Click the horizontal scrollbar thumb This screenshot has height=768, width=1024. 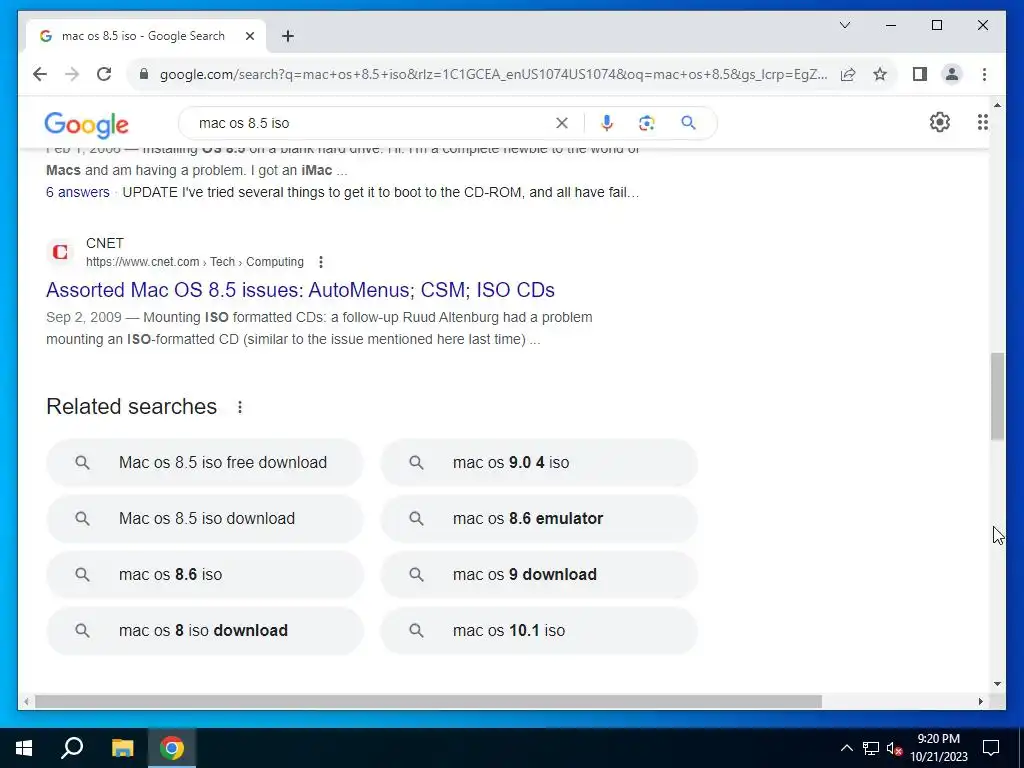[x=428, y=701]
